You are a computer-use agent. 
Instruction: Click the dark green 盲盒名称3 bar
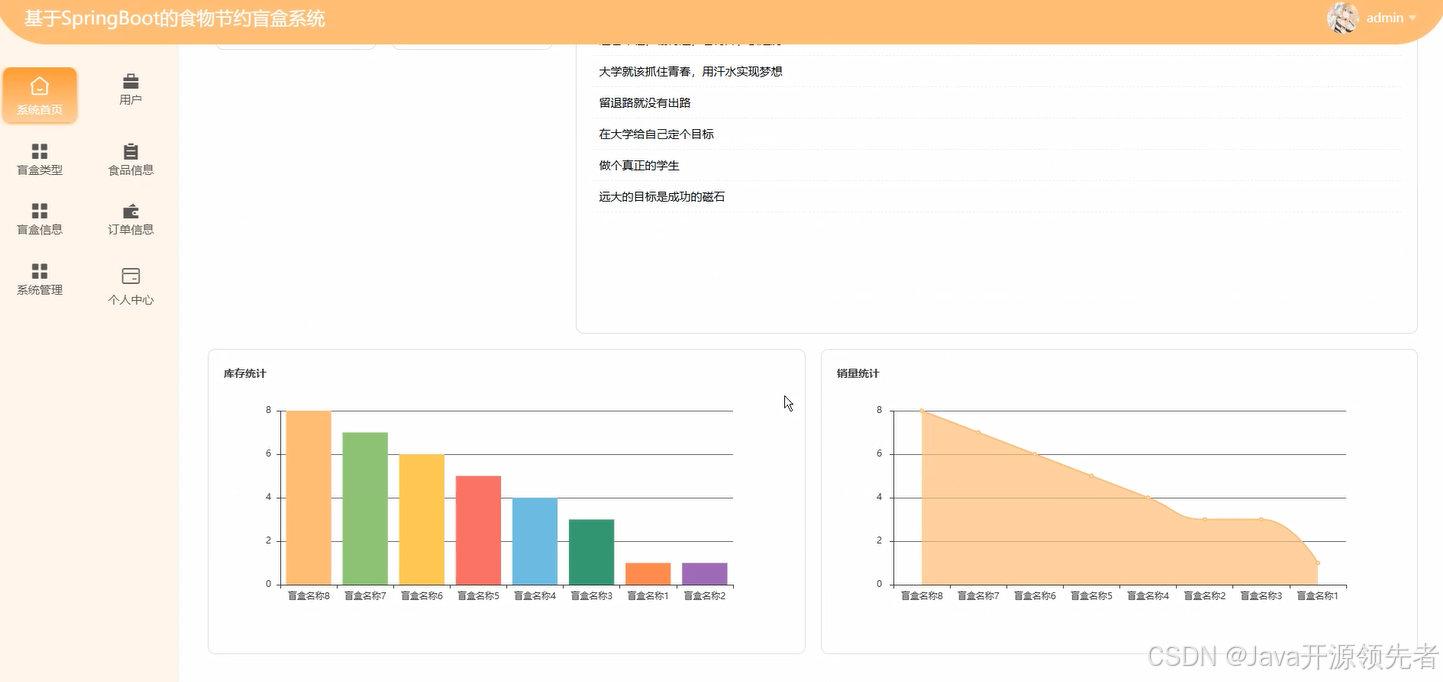click(x=592, y=552)
